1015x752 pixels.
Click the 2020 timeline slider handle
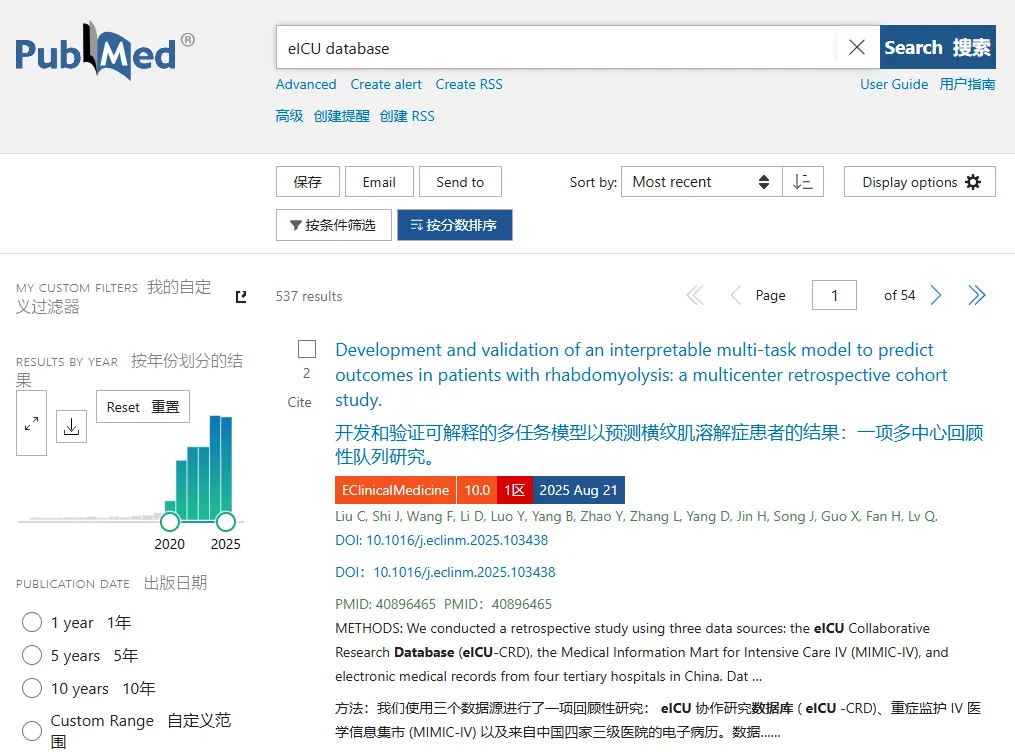[x=170, y=520]
